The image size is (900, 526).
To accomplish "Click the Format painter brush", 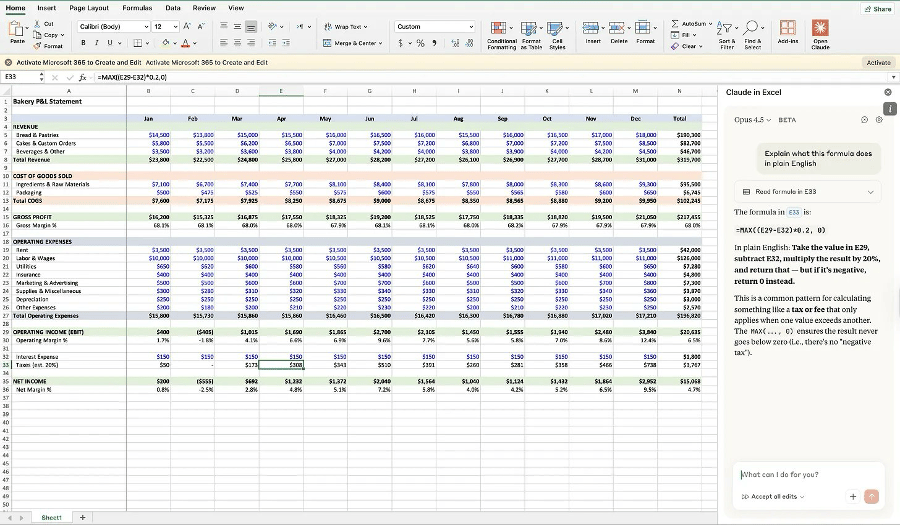I will pos(40,45).
